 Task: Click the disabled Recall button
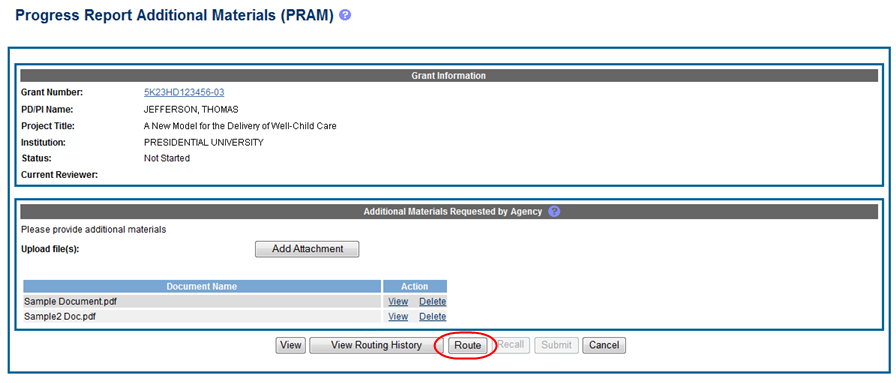pyautogui.click(x=511, y=345)
